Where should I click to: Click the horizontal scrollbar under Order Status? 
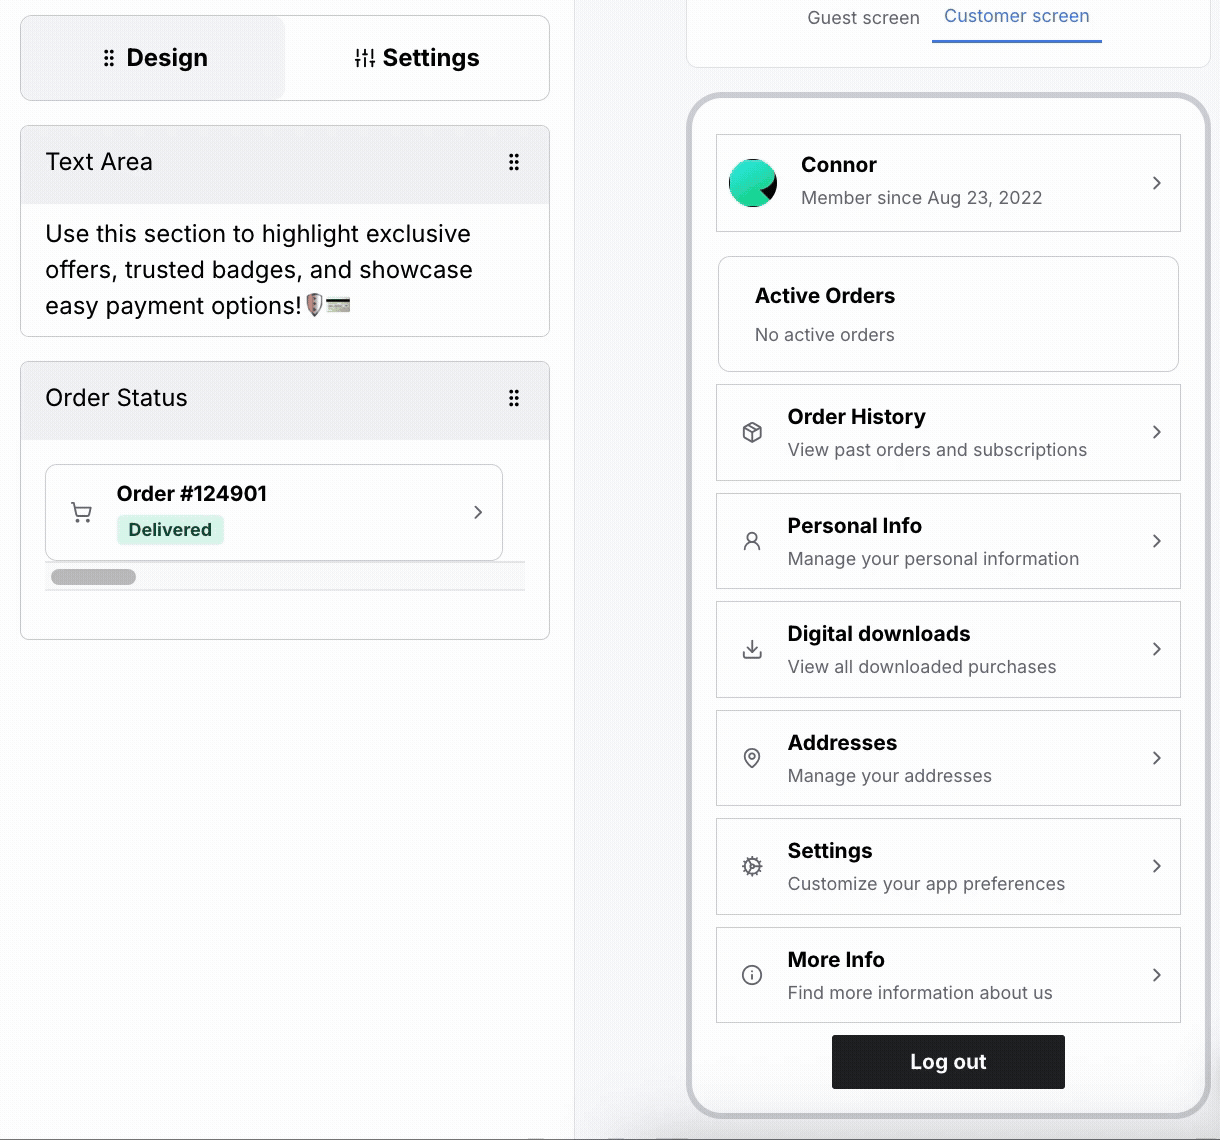point(93,577)
